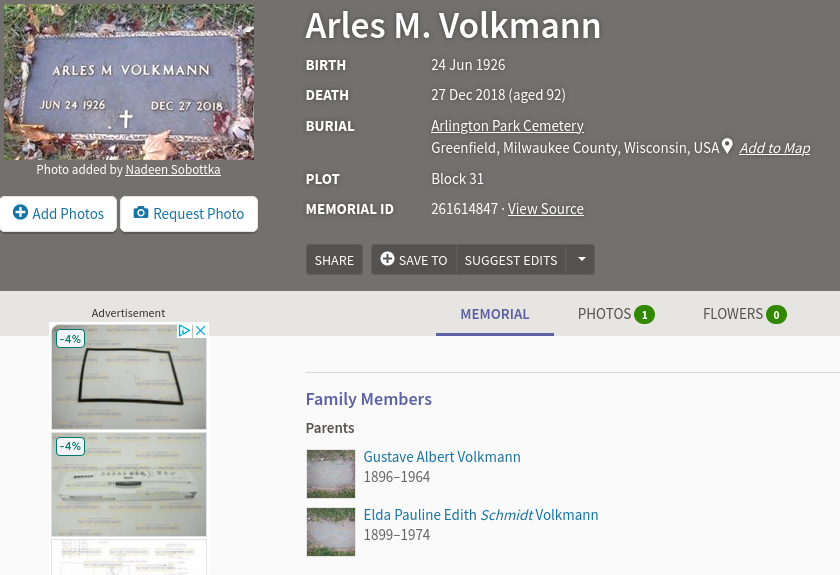The width and height of the screenshot is (840, 575).
Task: Open the Flowers tab
Action: click(x=732, y=314)
